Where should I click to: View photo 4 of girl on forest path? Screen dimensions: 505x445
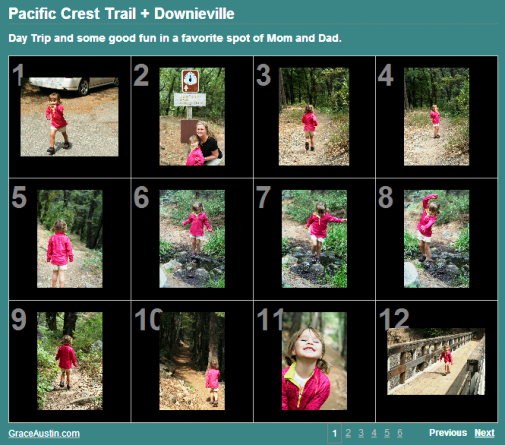(436, 117)
